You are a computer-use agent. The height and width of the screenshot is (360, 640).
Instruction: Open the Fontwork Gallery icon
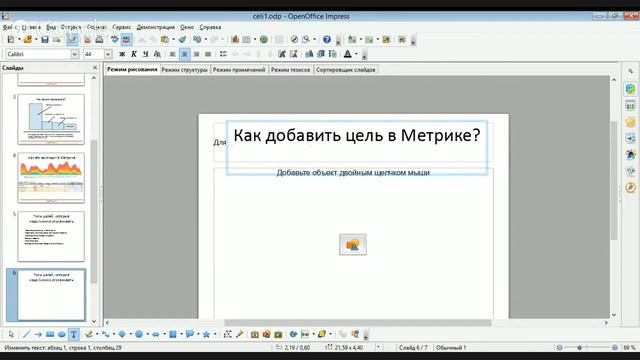255,335
